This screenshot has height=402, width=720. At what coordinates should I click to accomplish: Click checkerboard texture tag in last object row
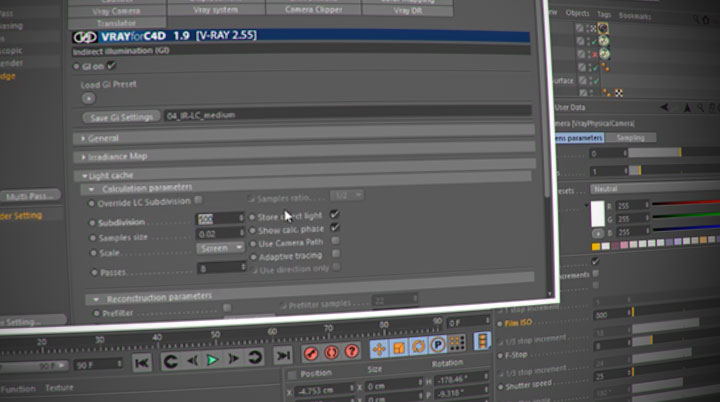pyautogui.click(x=619, y=93)
